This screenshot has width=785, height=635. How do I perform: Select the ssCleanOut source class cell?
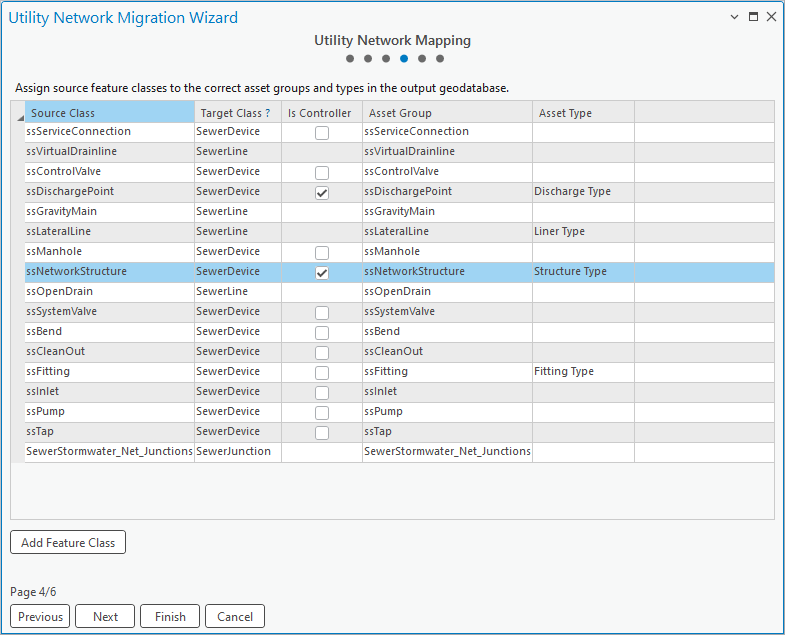pos(110,352)
